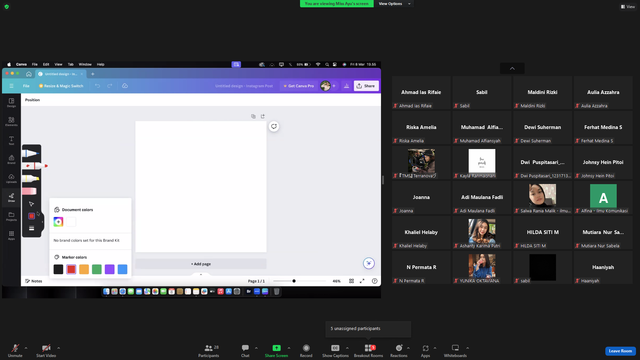Select the blue pen drawing tool
This screenshot has height=360, width=640.
[x=31, y=153]
